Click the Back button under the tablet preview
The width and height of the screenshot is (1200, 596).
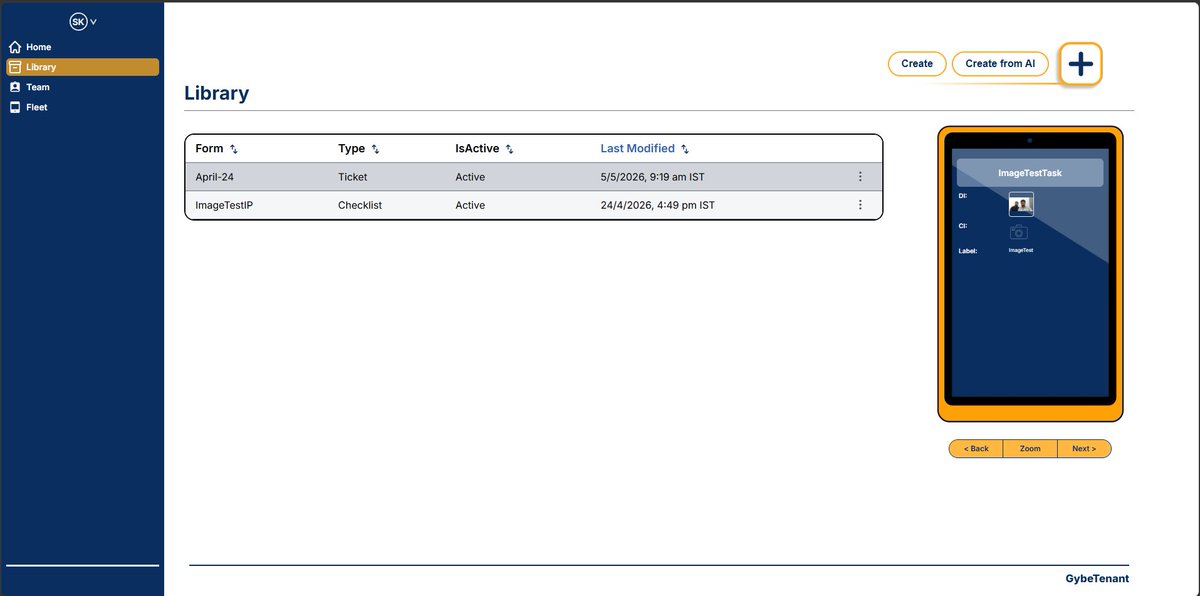(976, 449)
